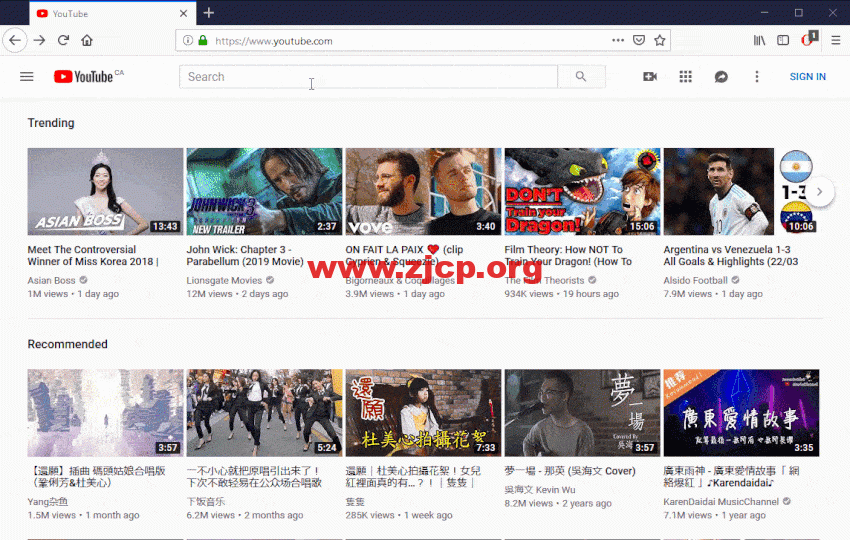Viewport: 850px width, 540px height.
Task: Open 廣東愛情故事 thumbnail 3:35
Action: tap(741, 413)
